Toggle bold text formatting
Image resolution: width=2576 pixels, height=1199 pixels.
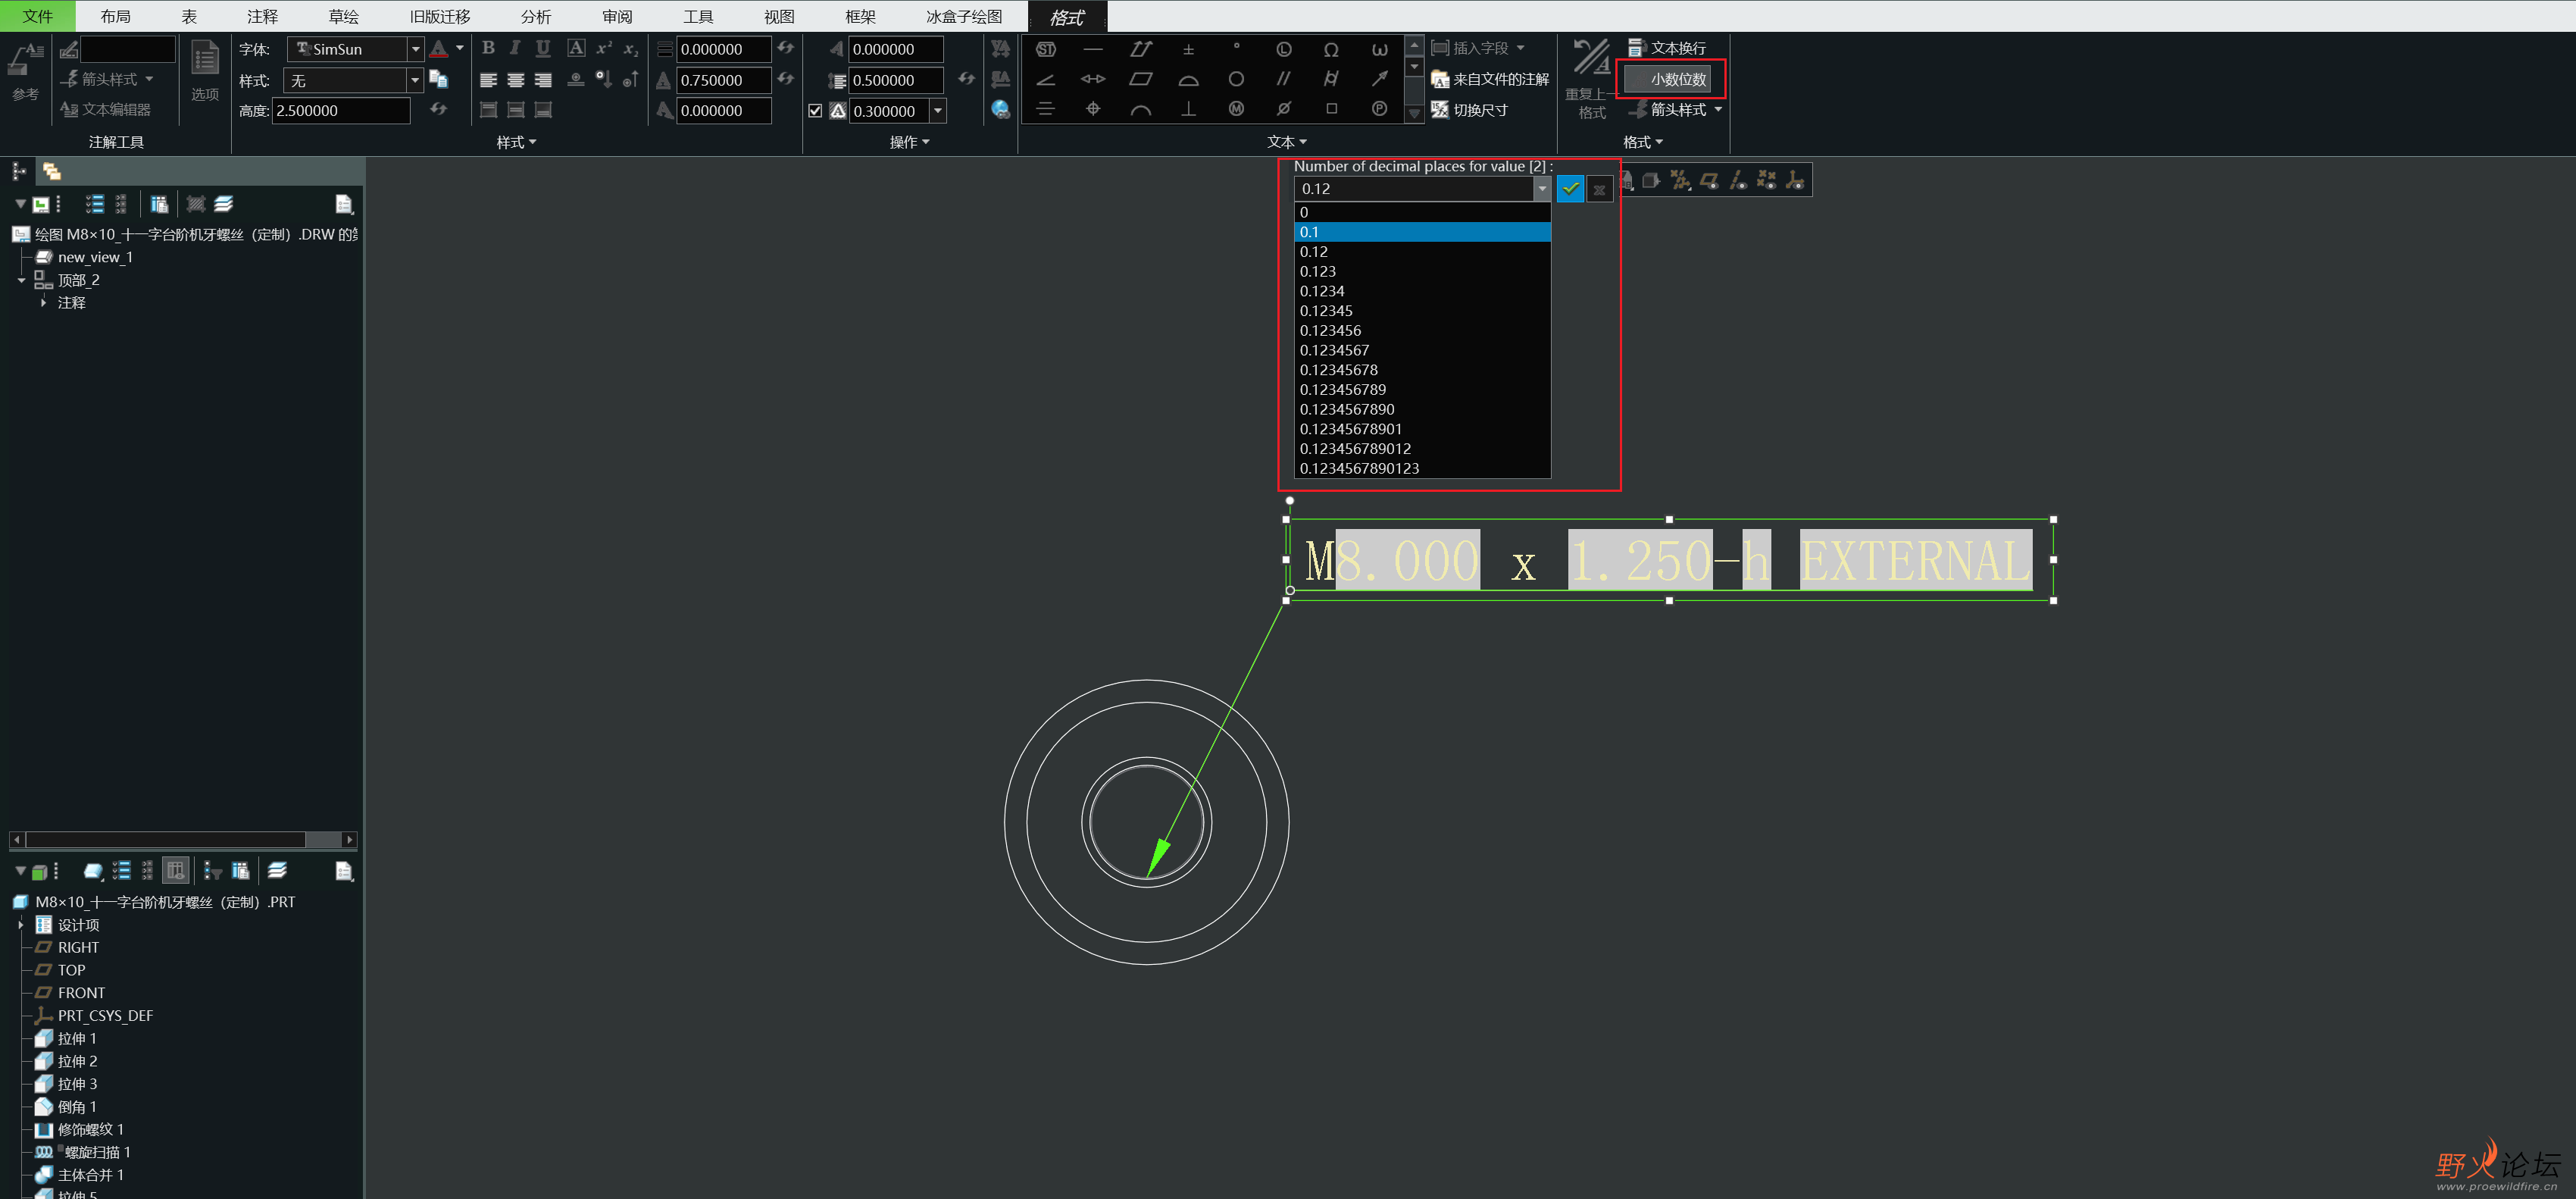coord(488,47)
